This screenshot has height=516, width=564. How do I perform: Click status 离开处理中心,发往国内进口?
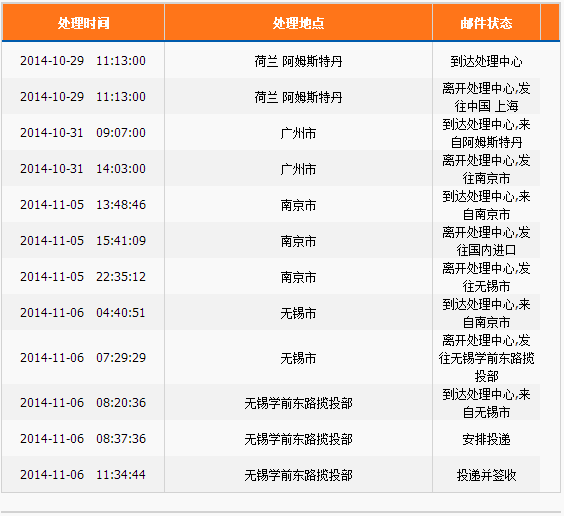(486, 241)
